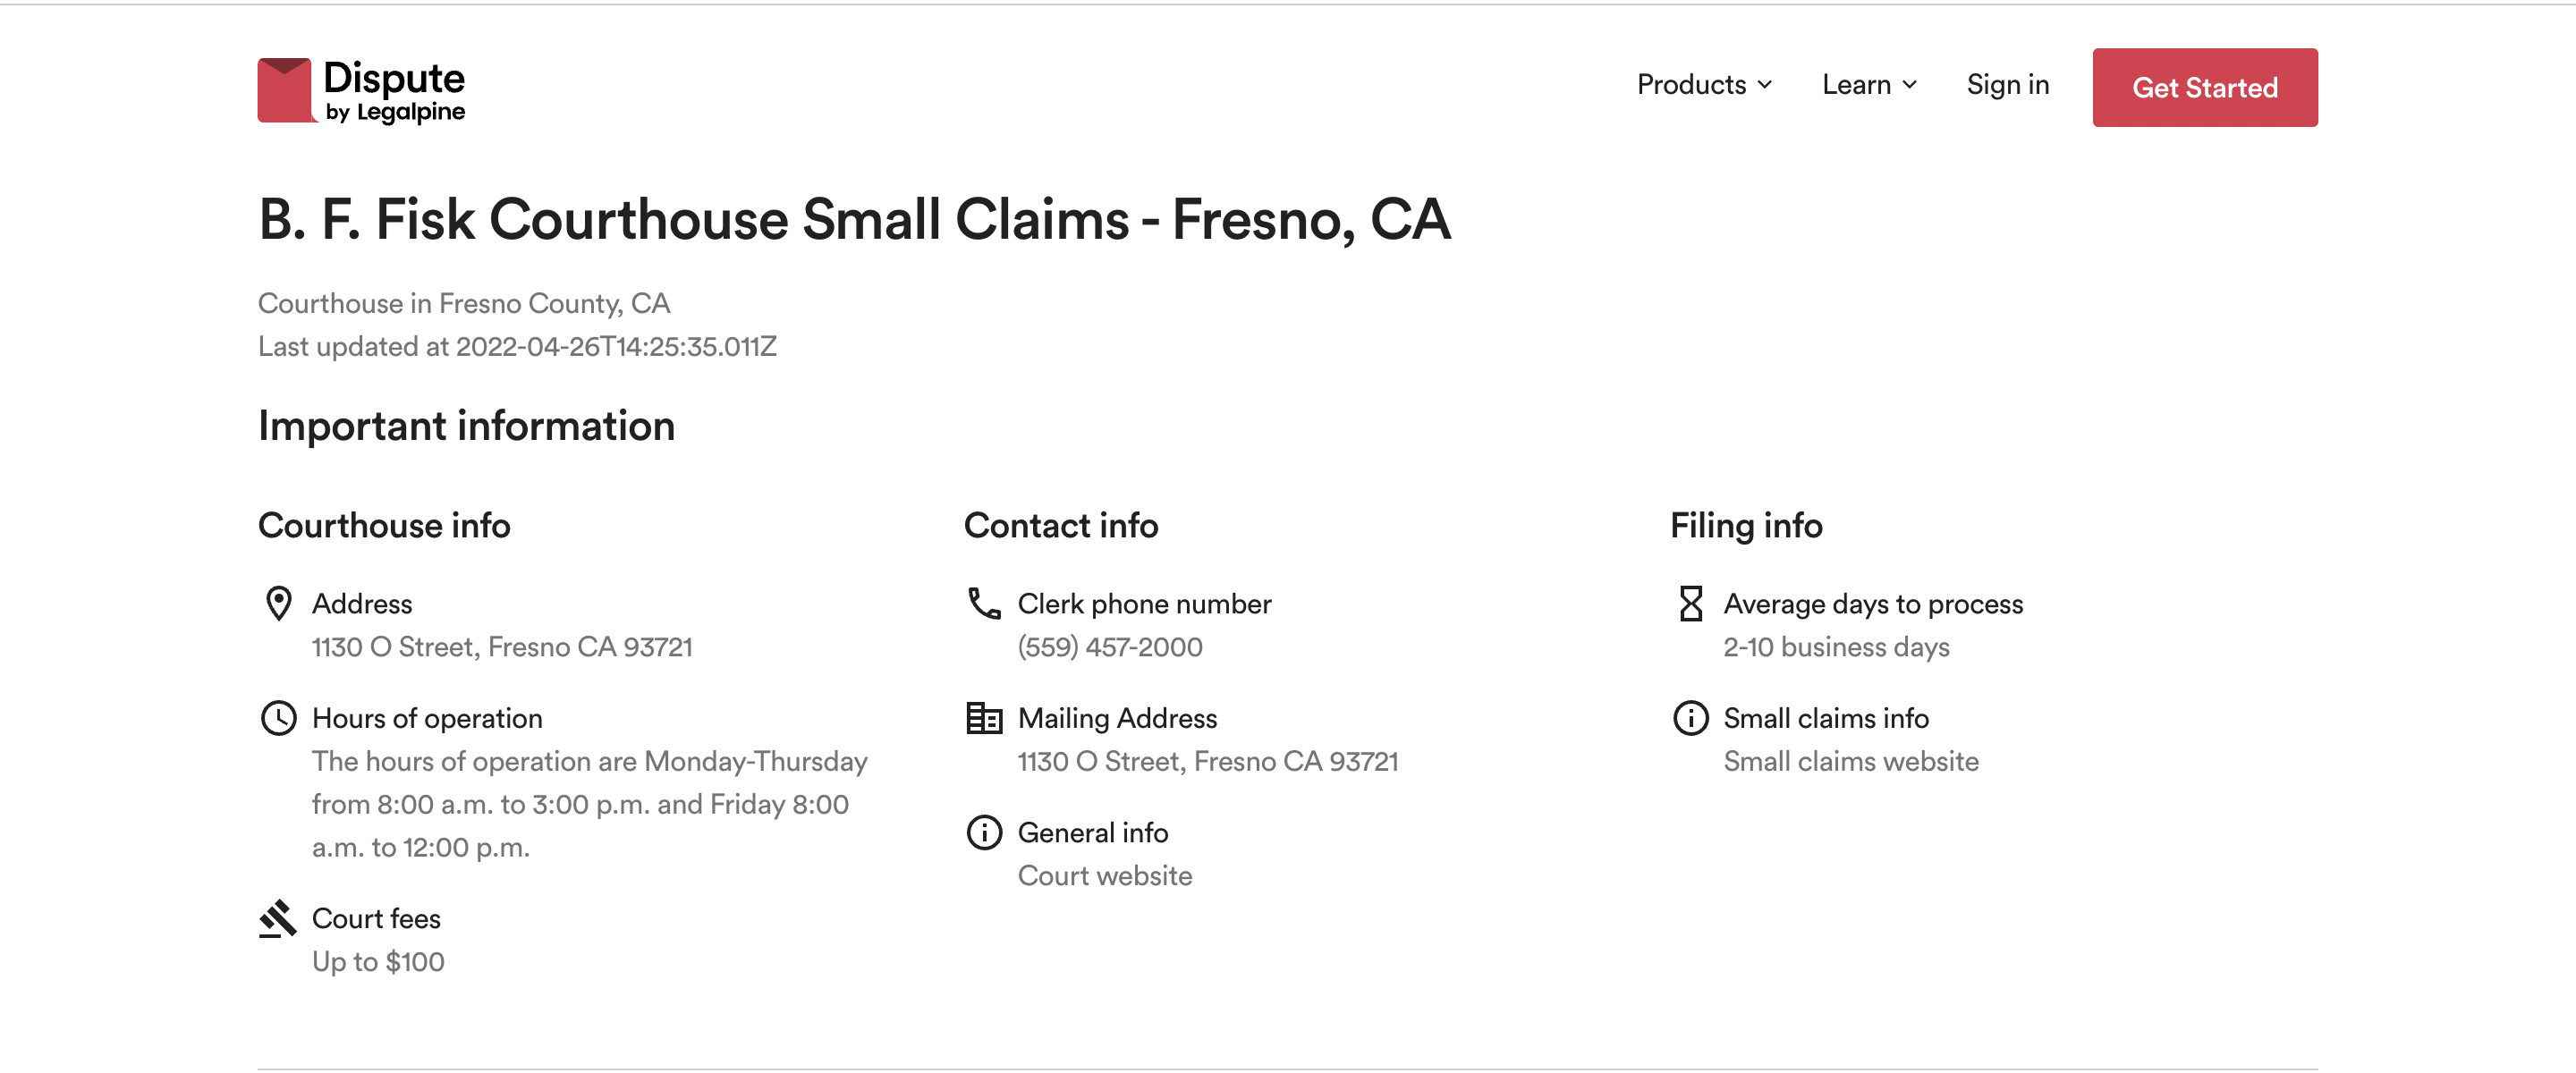Click the hourglass icon for Average days to process
Viewport: 2576px width, 1073px height.
(1690, 604)
